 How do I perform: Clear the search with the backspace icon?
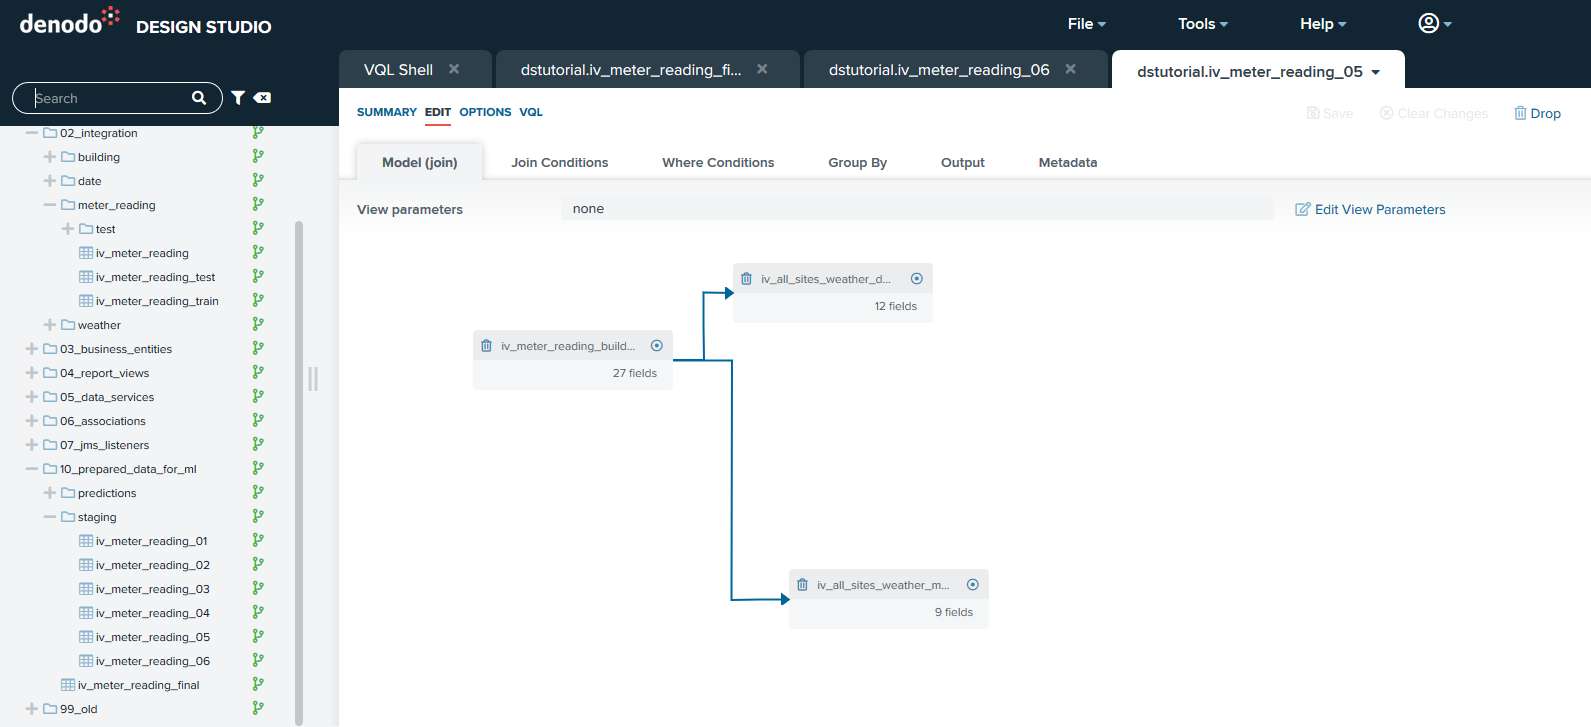(262, 98)
